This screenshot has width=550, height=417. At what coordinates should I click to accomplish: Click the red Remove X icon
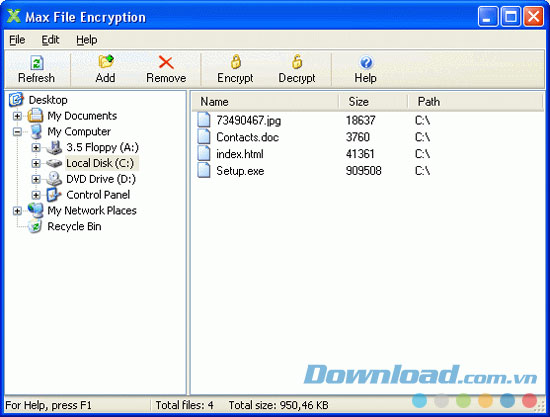click(166, 62)
